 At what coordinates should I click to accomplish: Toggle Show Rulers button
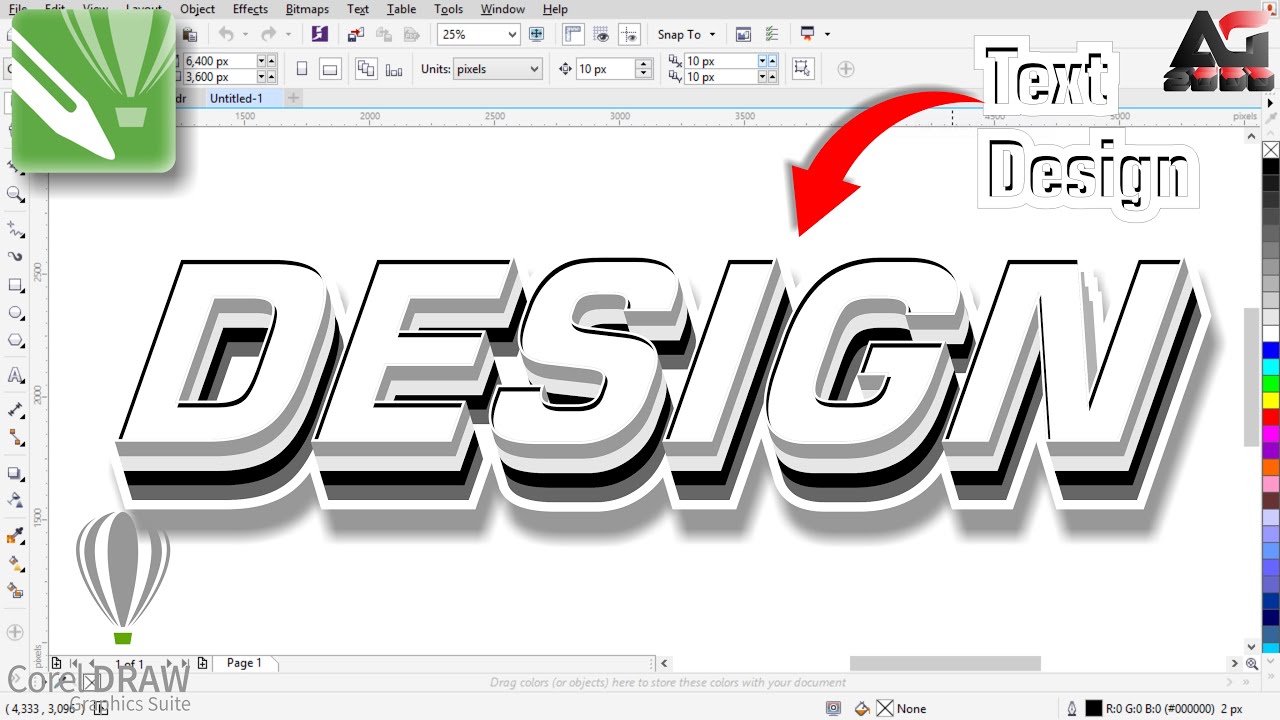point(573,34)
